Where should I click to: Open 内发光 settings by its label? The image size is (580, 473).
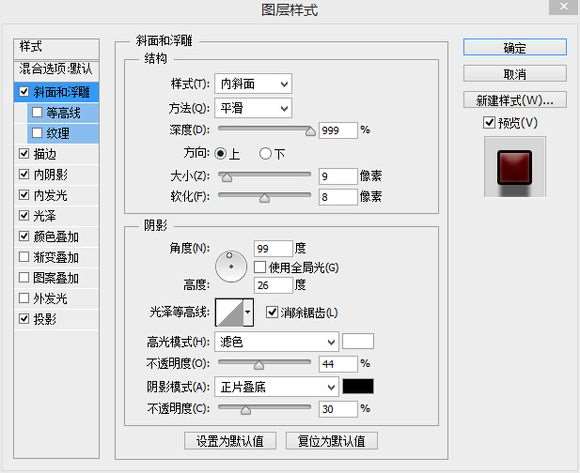tap(50, 195)
